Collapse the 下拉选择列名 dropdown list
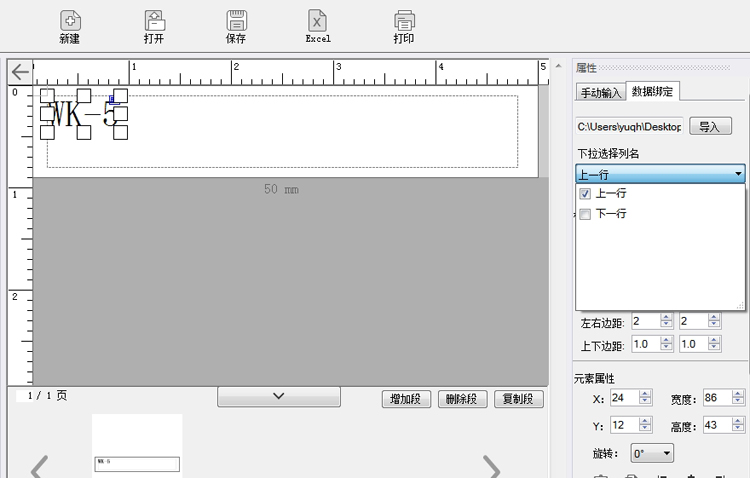 [738, 174]
